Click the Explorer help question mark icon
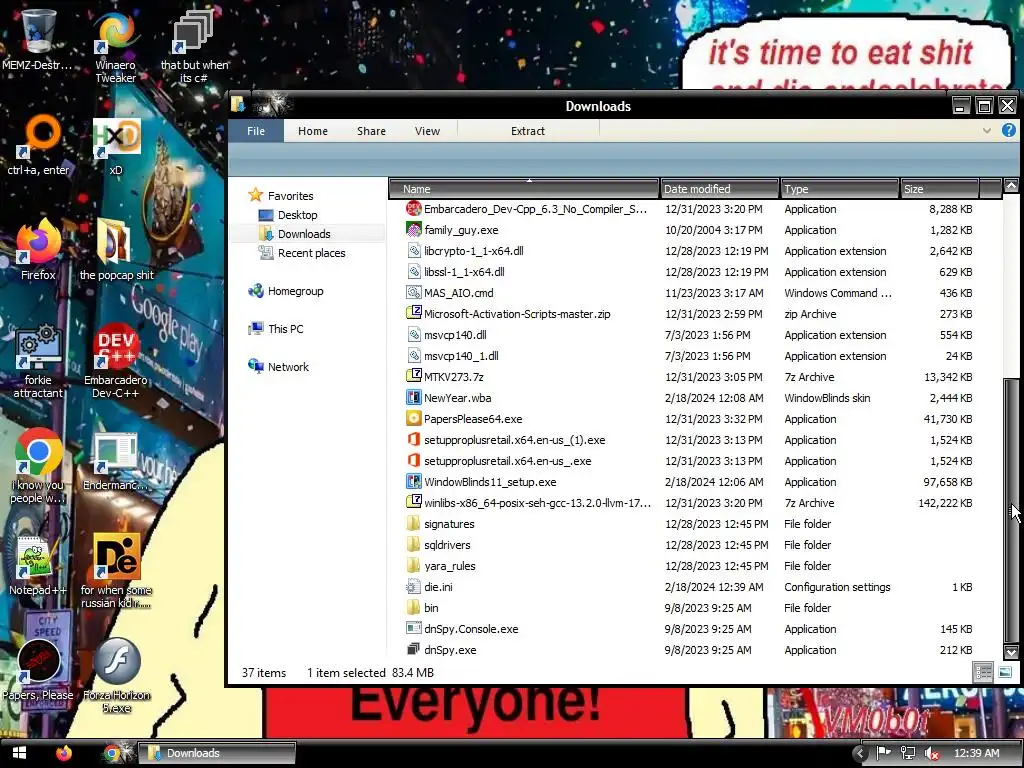Screen dimensions: 1024x768 [1008, 131]
